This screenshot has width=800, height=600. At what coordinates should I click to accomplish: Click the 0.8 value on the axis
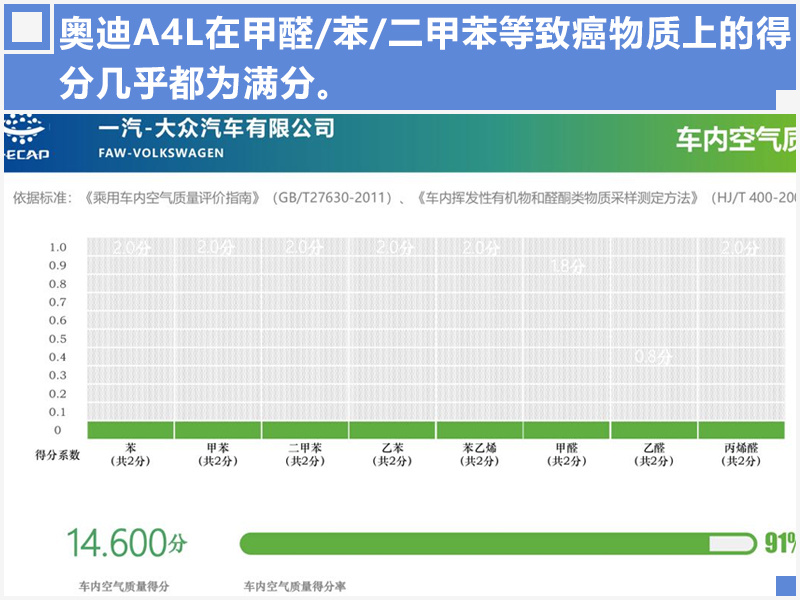(x=58, y=284)
